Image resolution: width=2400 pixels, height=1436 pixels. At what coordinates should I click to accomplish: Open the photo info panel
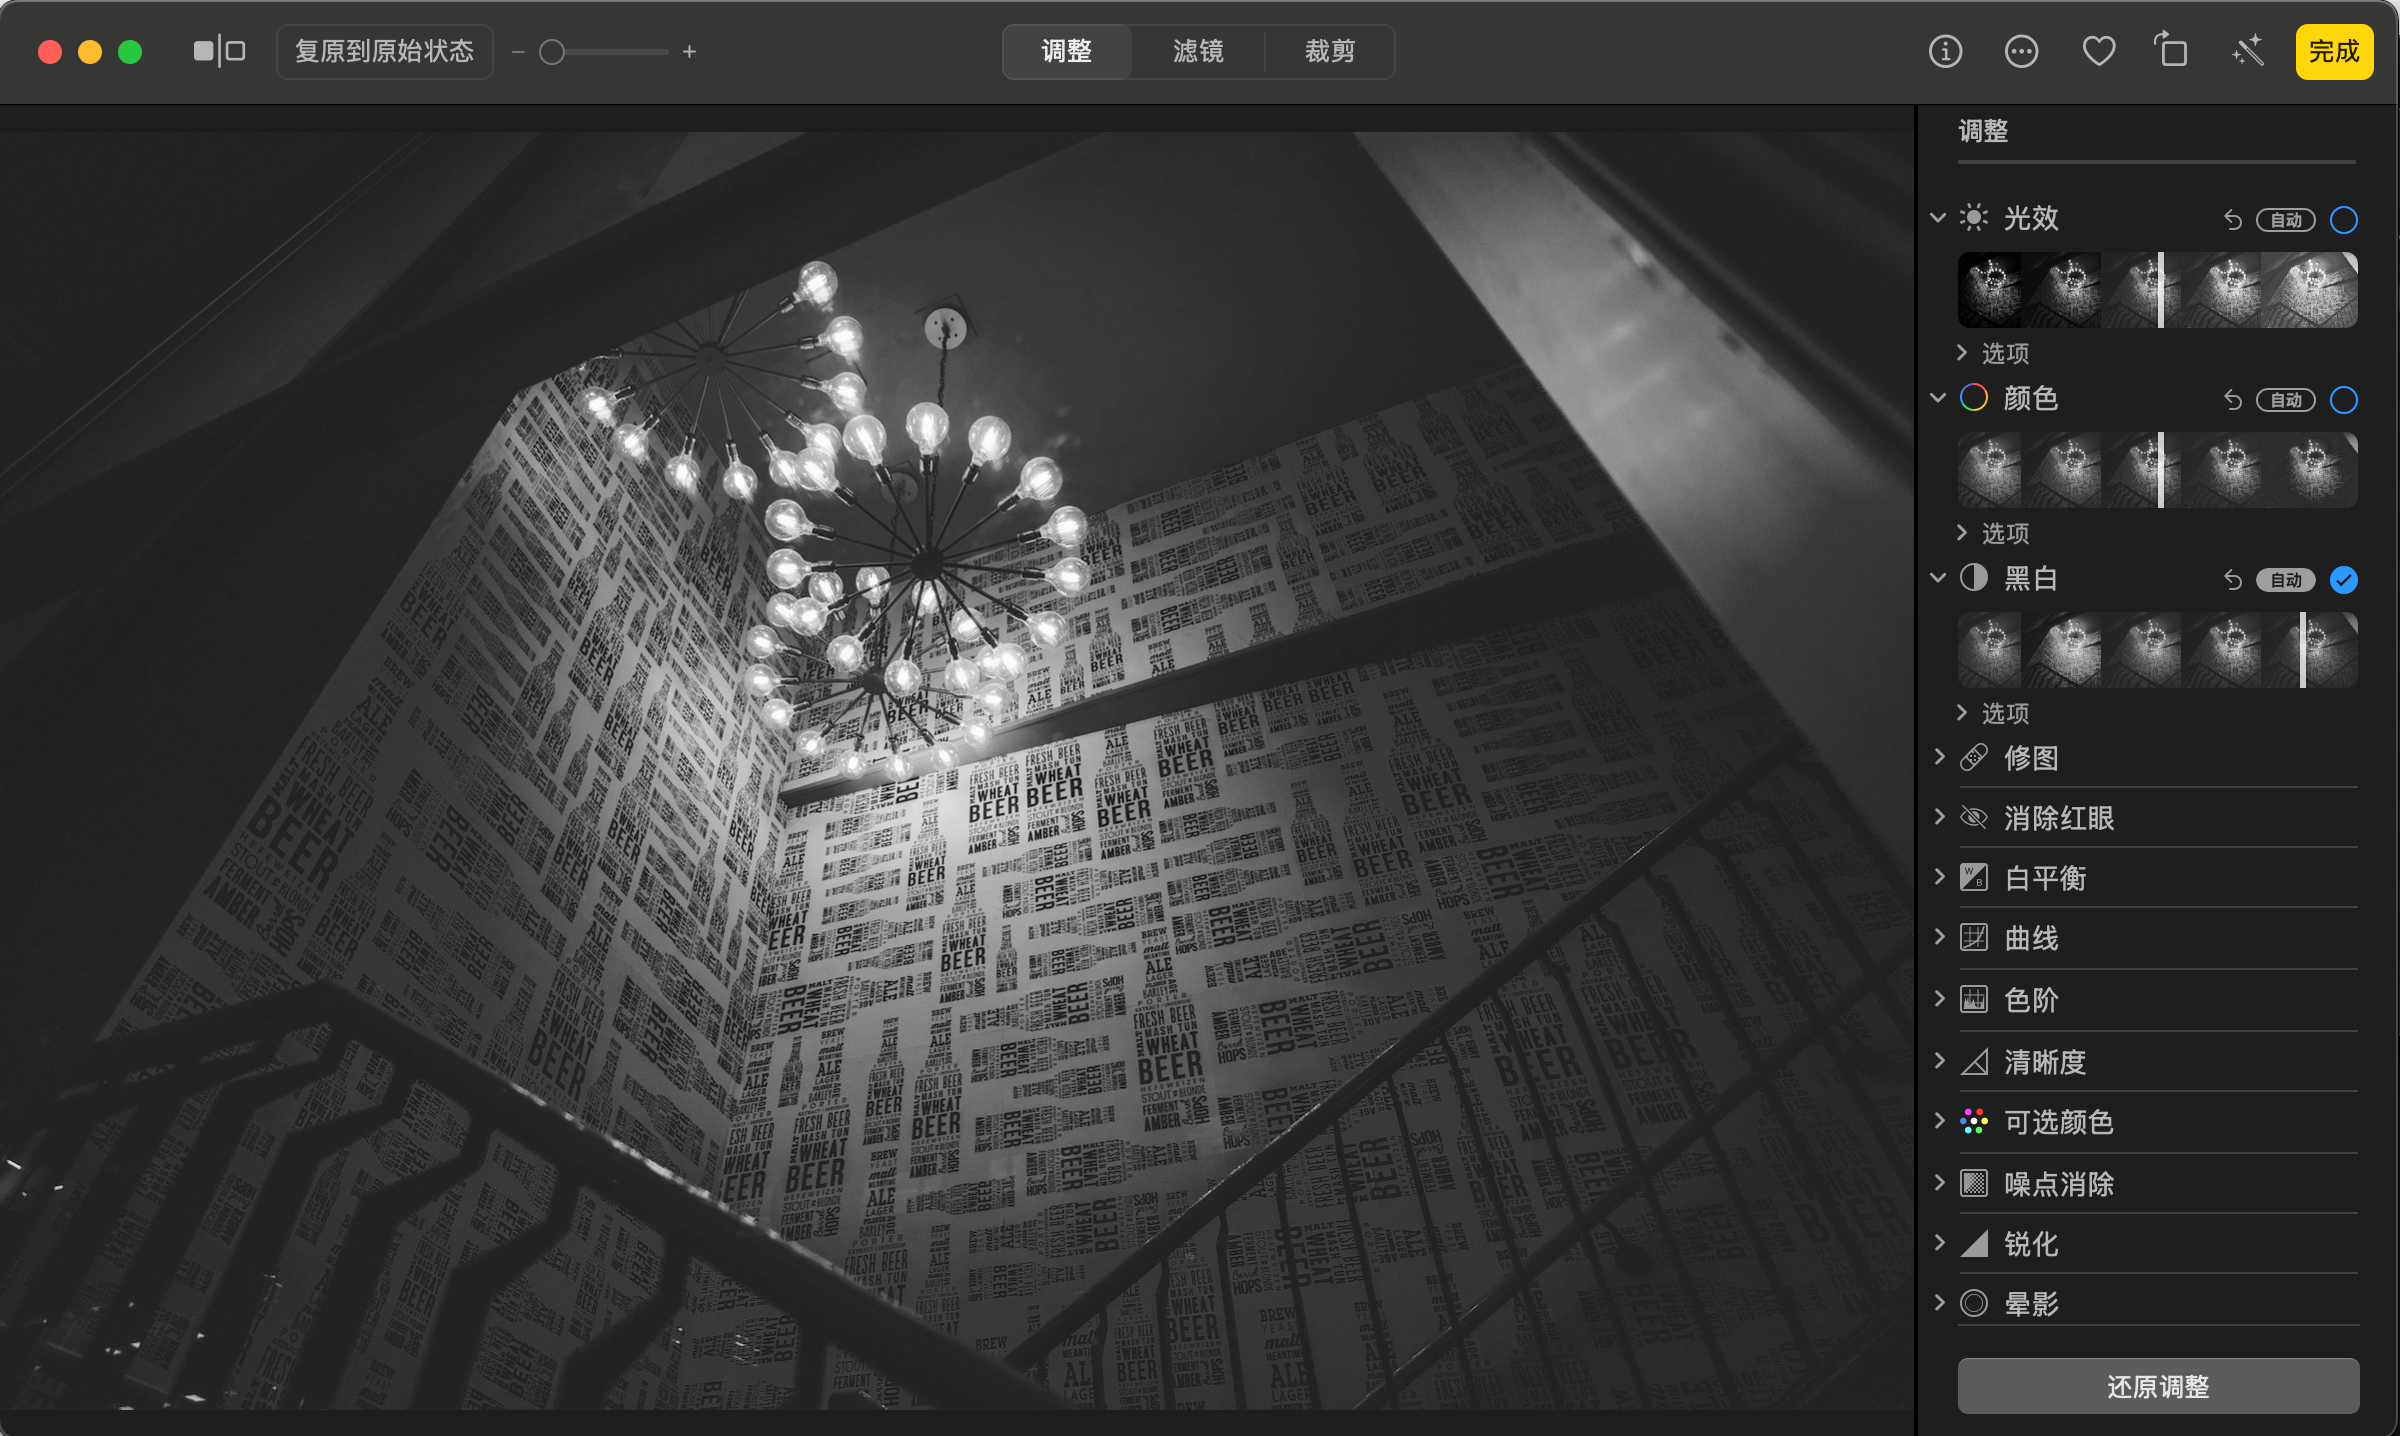click(x=1945, y=51)
